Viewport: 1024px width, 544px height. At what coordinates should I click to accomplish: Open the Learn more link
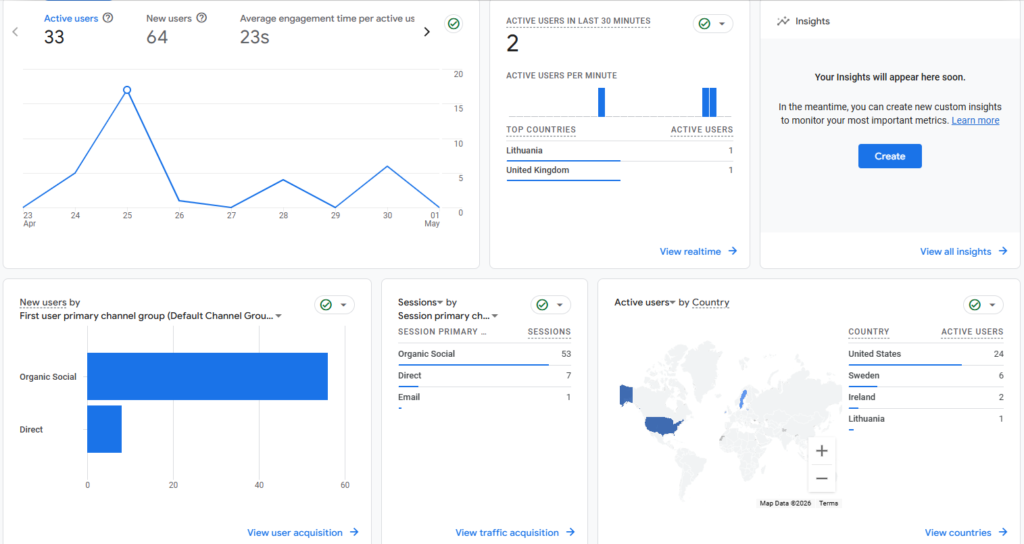coord(975,121)
